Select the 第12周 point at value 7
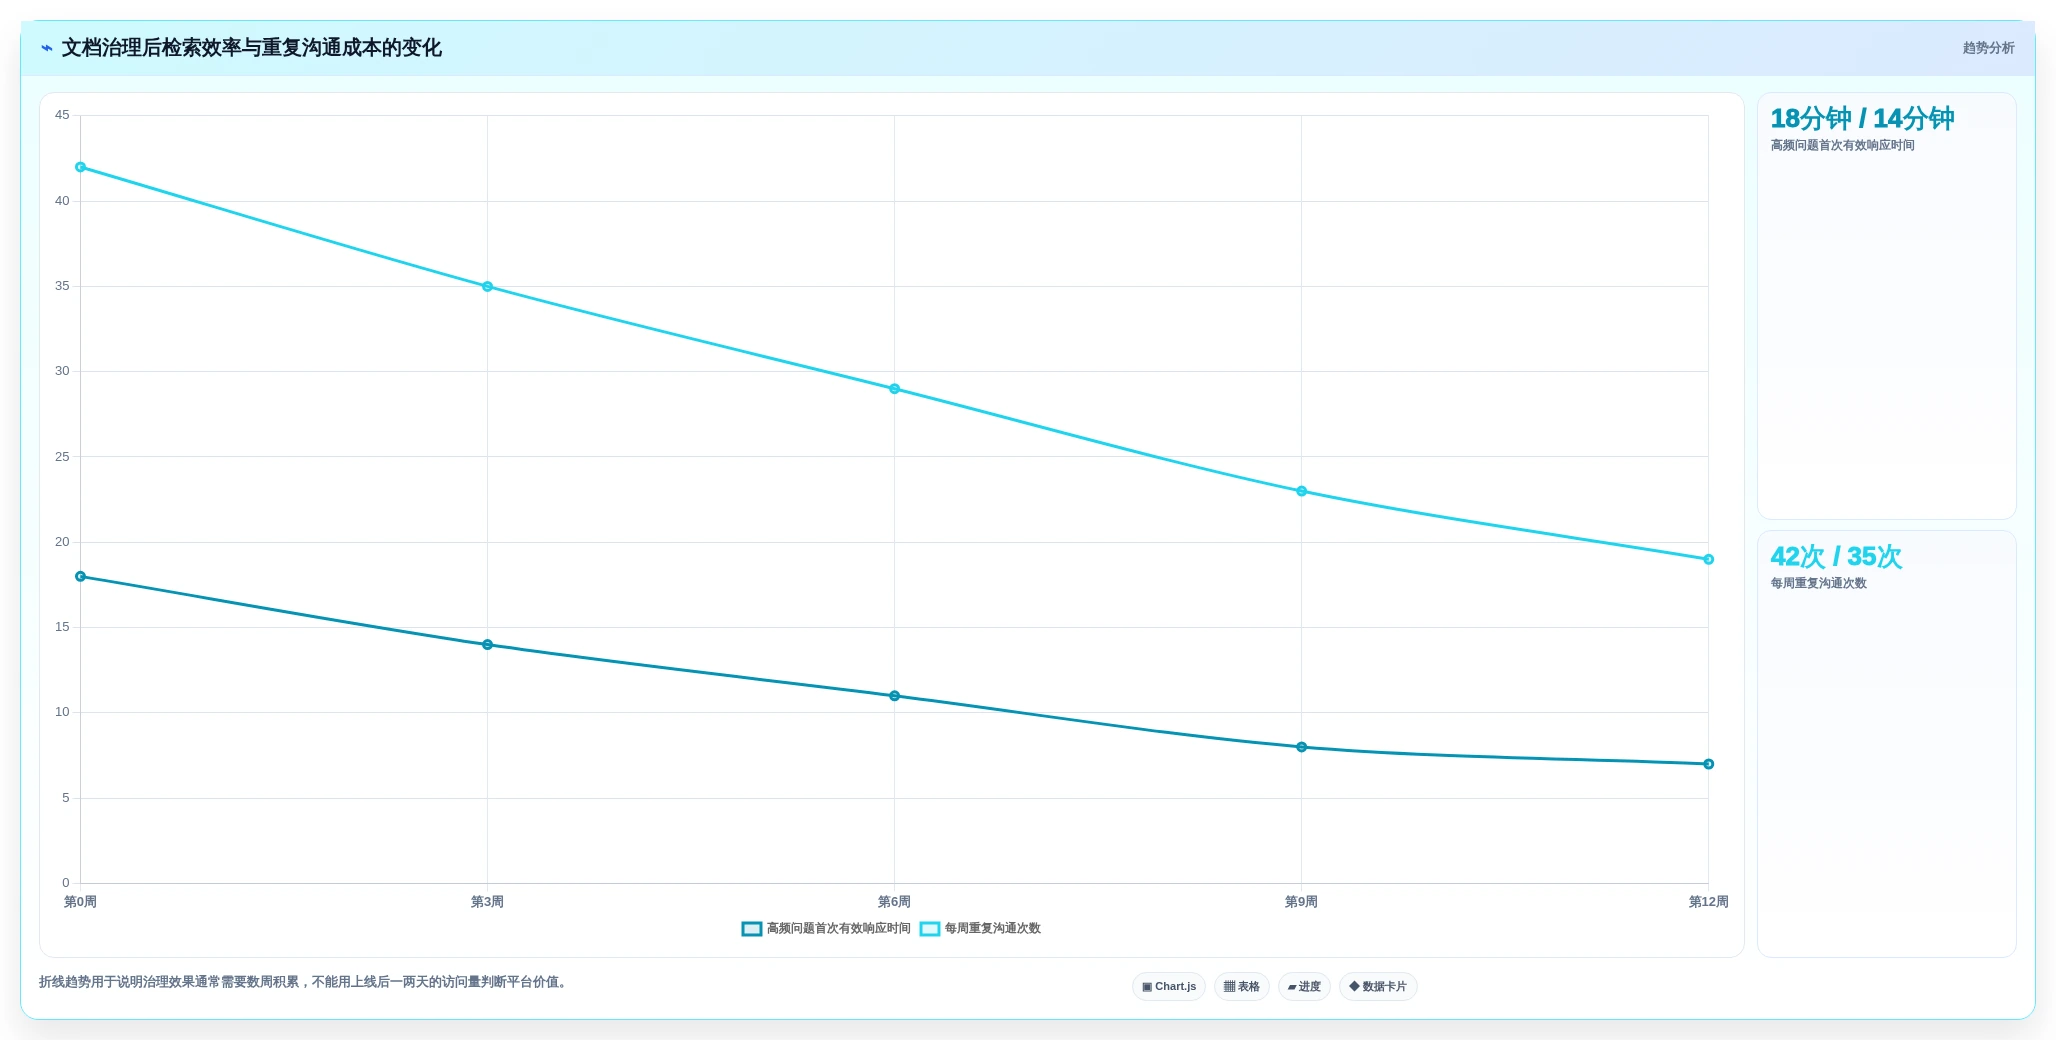The image size is (2056, 1040). click(1709, 764)
